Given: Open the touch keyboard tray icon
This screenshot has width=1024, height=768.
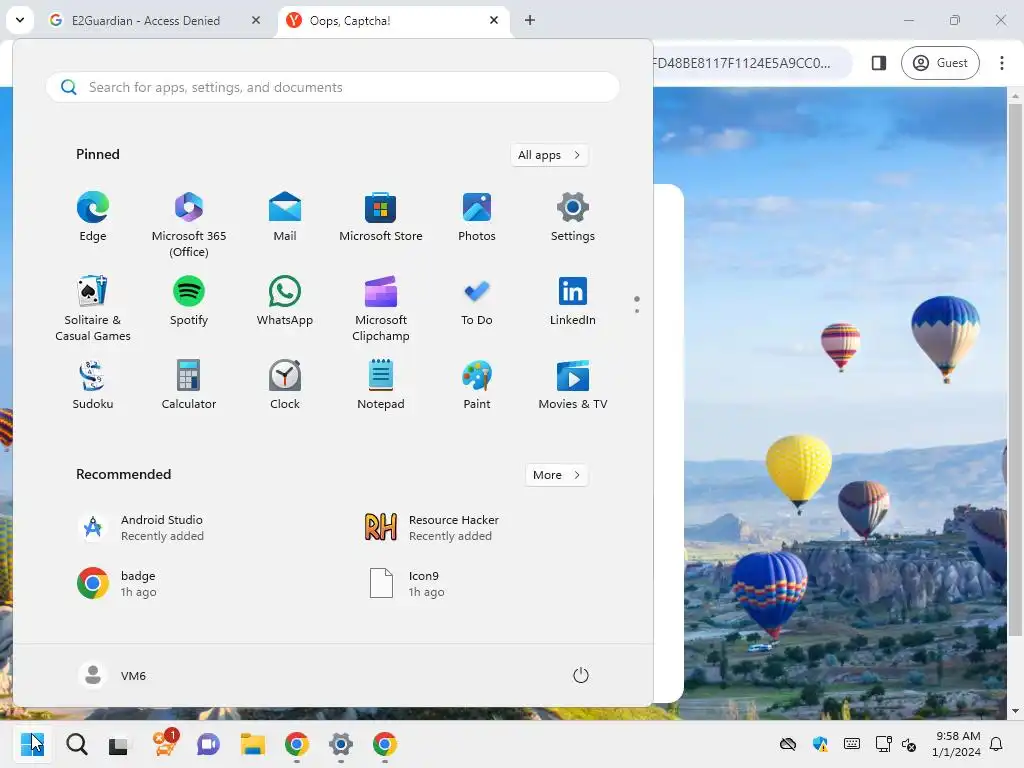Looking at the screenshot, I should pyautogui.click(x=852, y=744).
